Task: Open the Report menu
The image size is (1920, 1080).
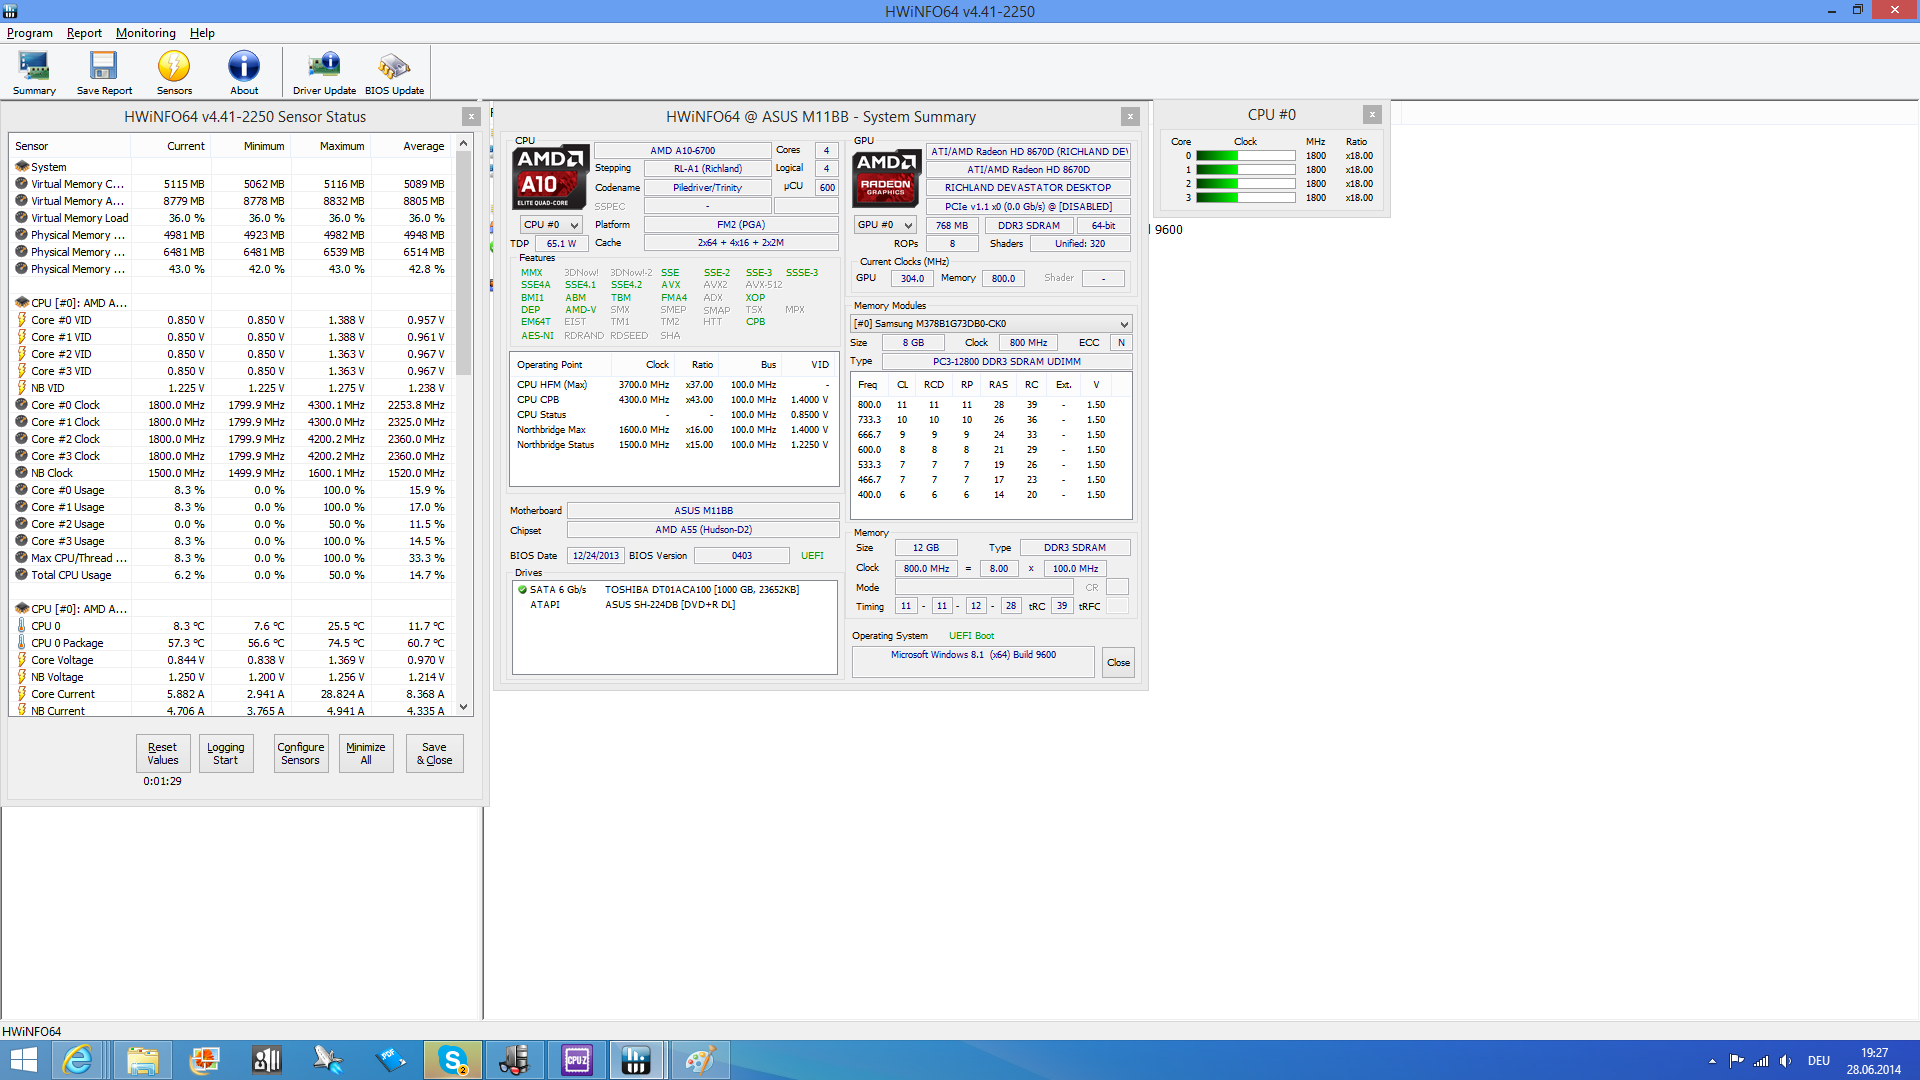Action: (x=84, y=33)
